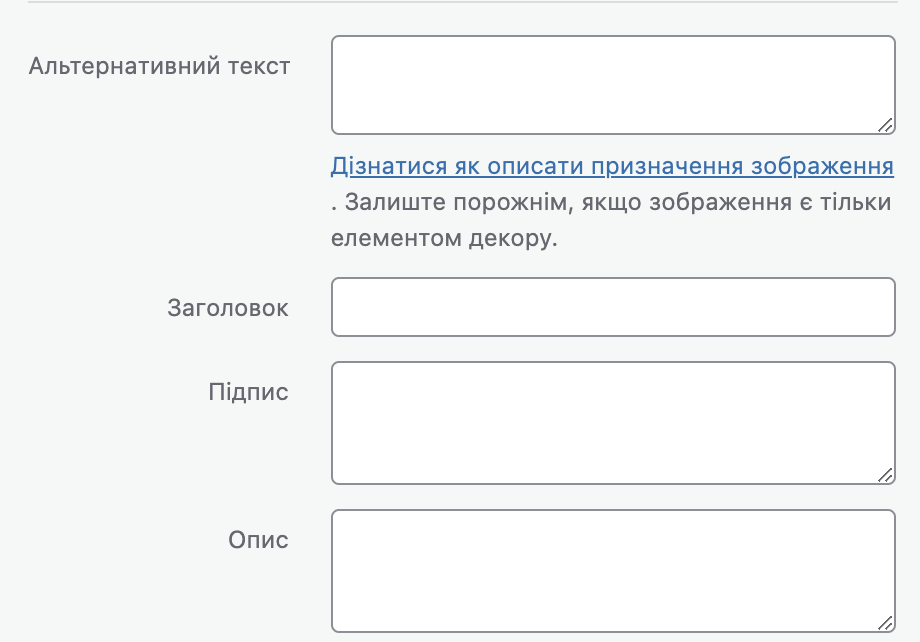Image resolution: width=920 pixels, height=642 pixels.
Task: Select the Опис textarea
Action: [x=612, y=571]
